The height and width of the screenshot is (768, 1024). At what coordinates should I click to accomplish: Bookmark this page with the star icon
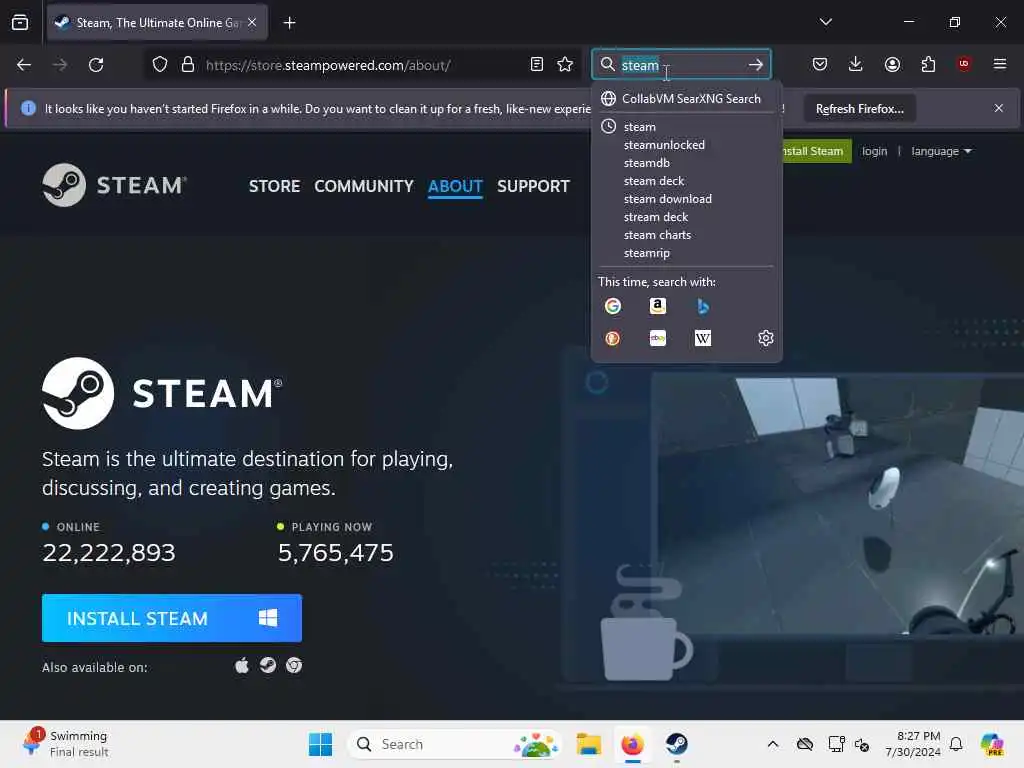coord(565,64)
